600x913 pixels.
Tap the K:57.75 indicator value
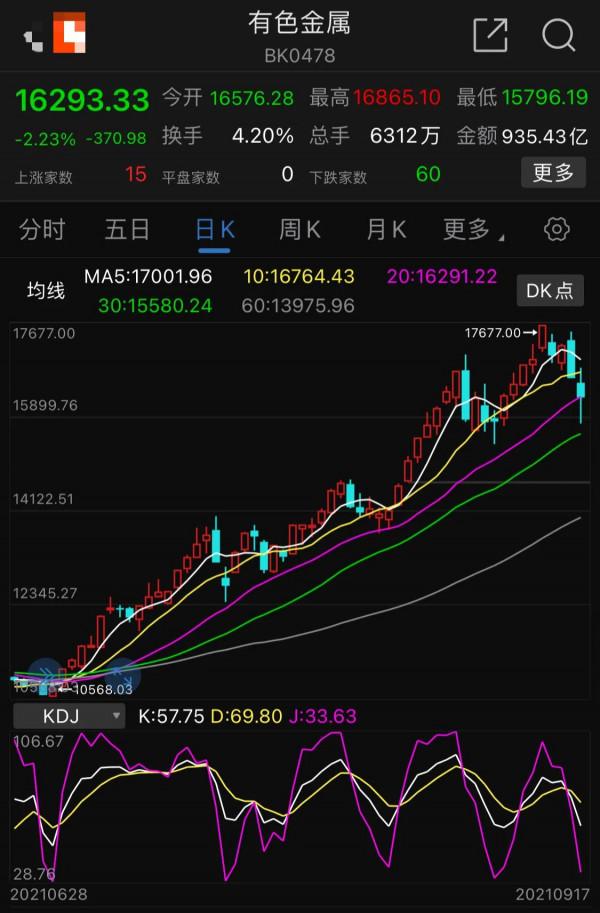(171, 716)
